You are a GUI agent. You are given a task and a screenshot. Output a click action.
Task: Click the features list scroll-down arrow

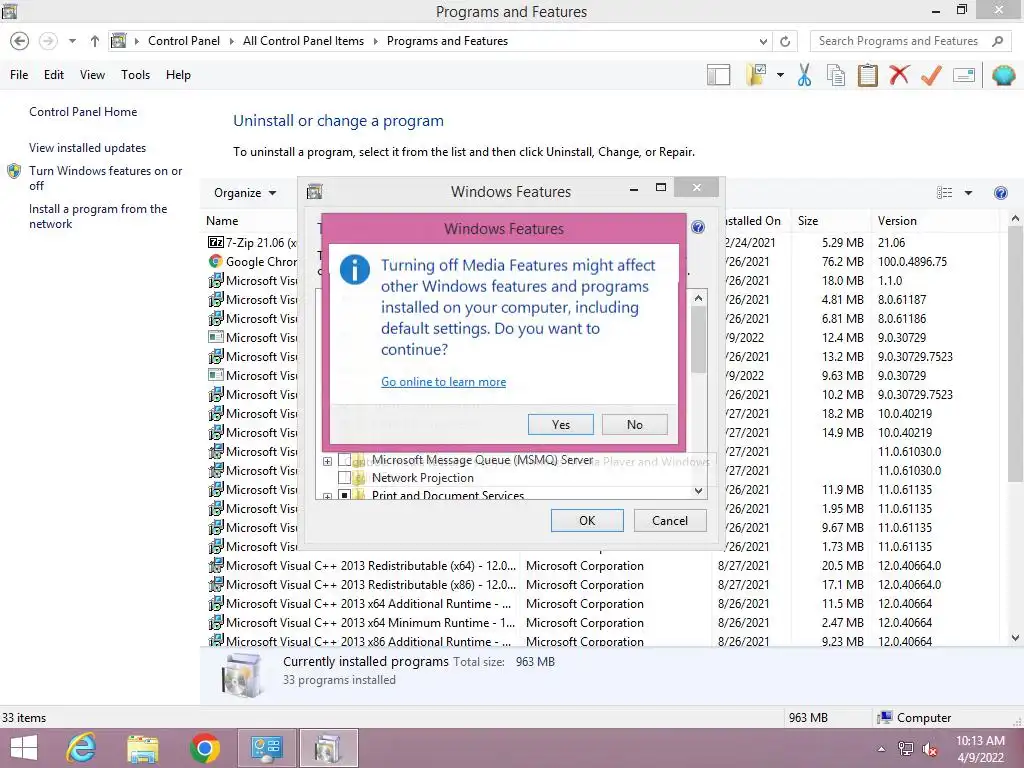[x=699, y=490]
